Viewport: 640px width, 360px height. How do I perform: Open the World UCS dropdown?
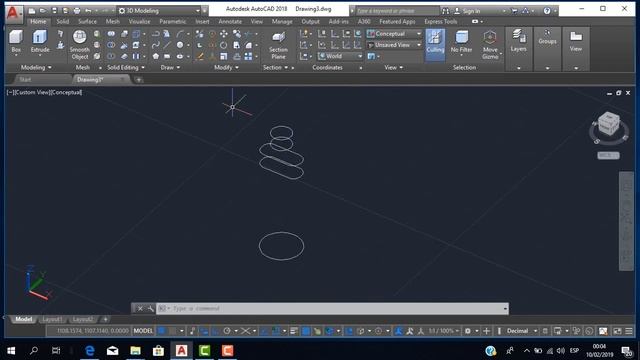tap(340, 56)
